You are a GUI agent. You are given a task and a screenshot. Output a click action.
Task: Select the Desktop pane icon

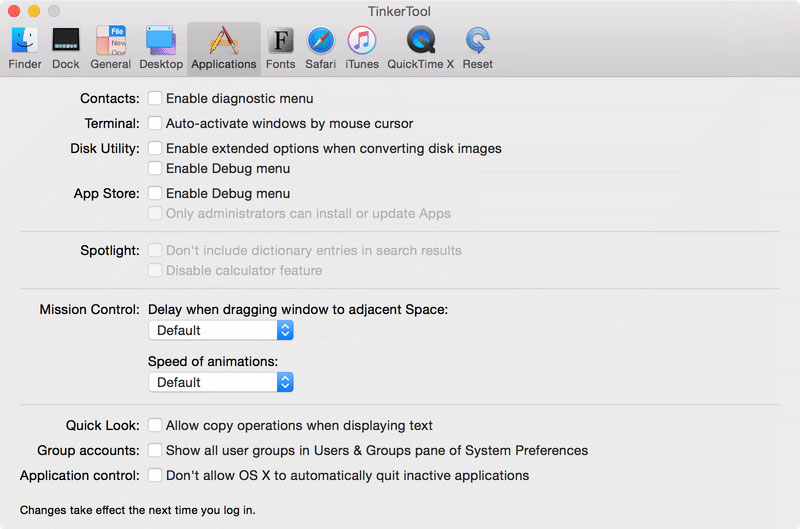(161, 41)
